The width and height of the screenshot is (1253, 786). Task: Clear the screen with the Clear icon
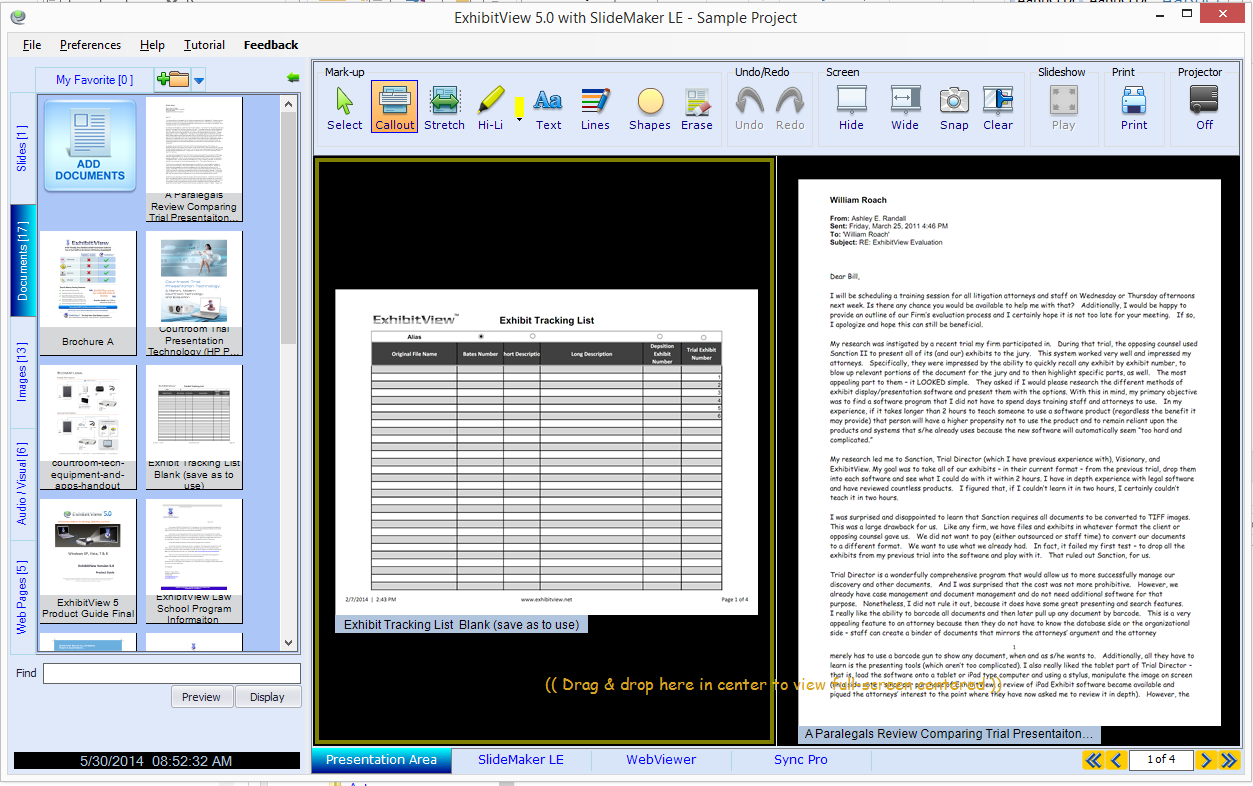998,108
